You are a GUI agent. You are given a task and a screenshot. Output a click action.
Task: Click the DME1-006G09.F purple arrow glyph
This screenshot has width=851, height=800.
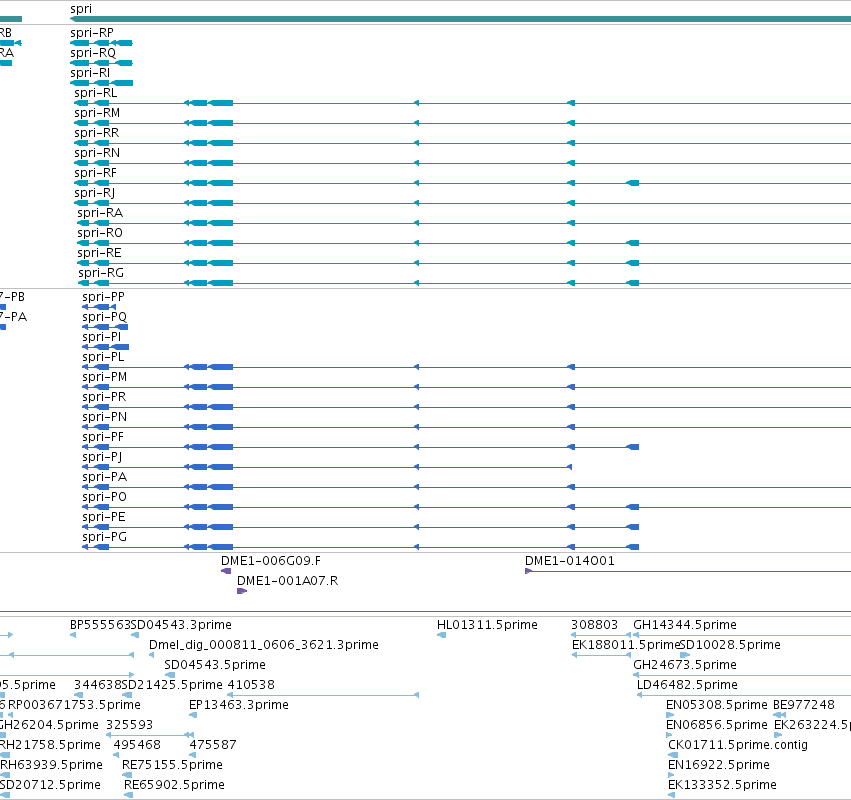pos(226,571)
